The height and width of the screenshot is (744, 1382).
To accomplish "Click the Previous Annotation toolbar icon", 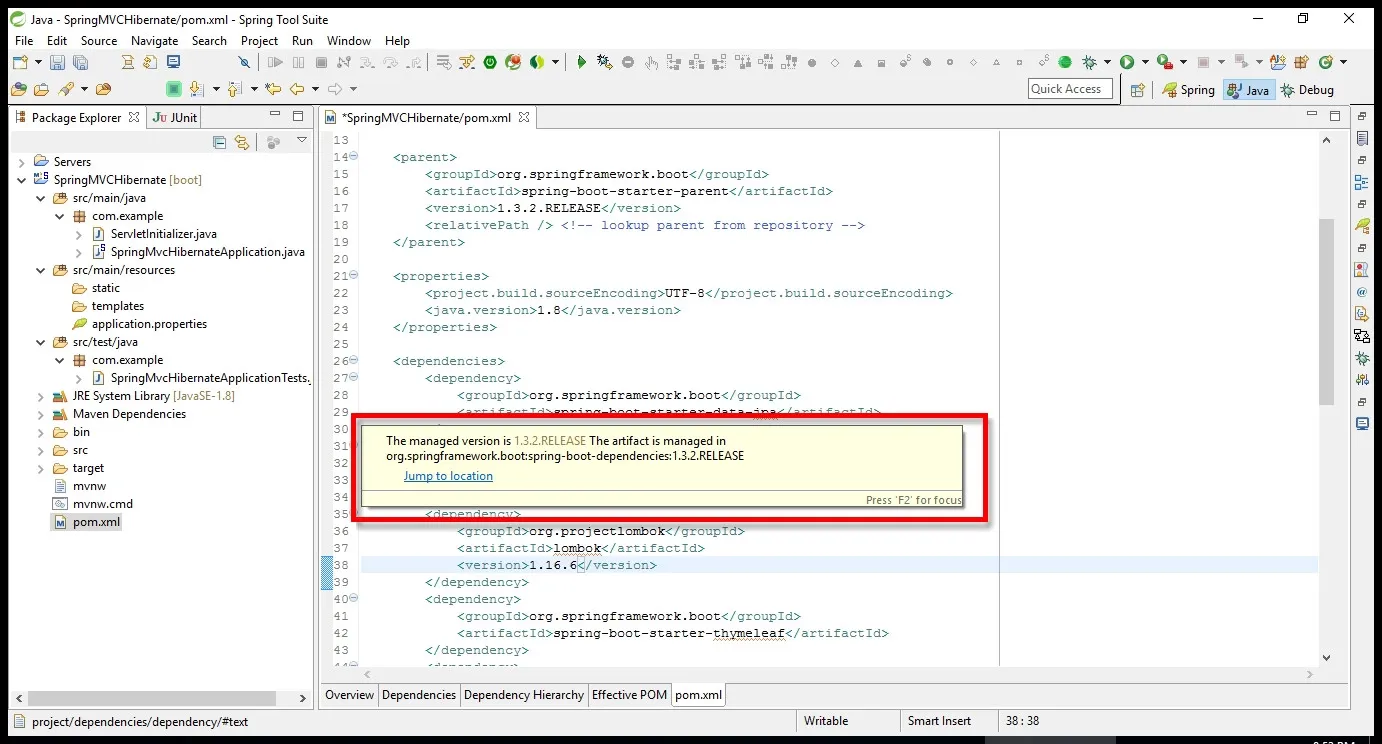I will point(235,89).
